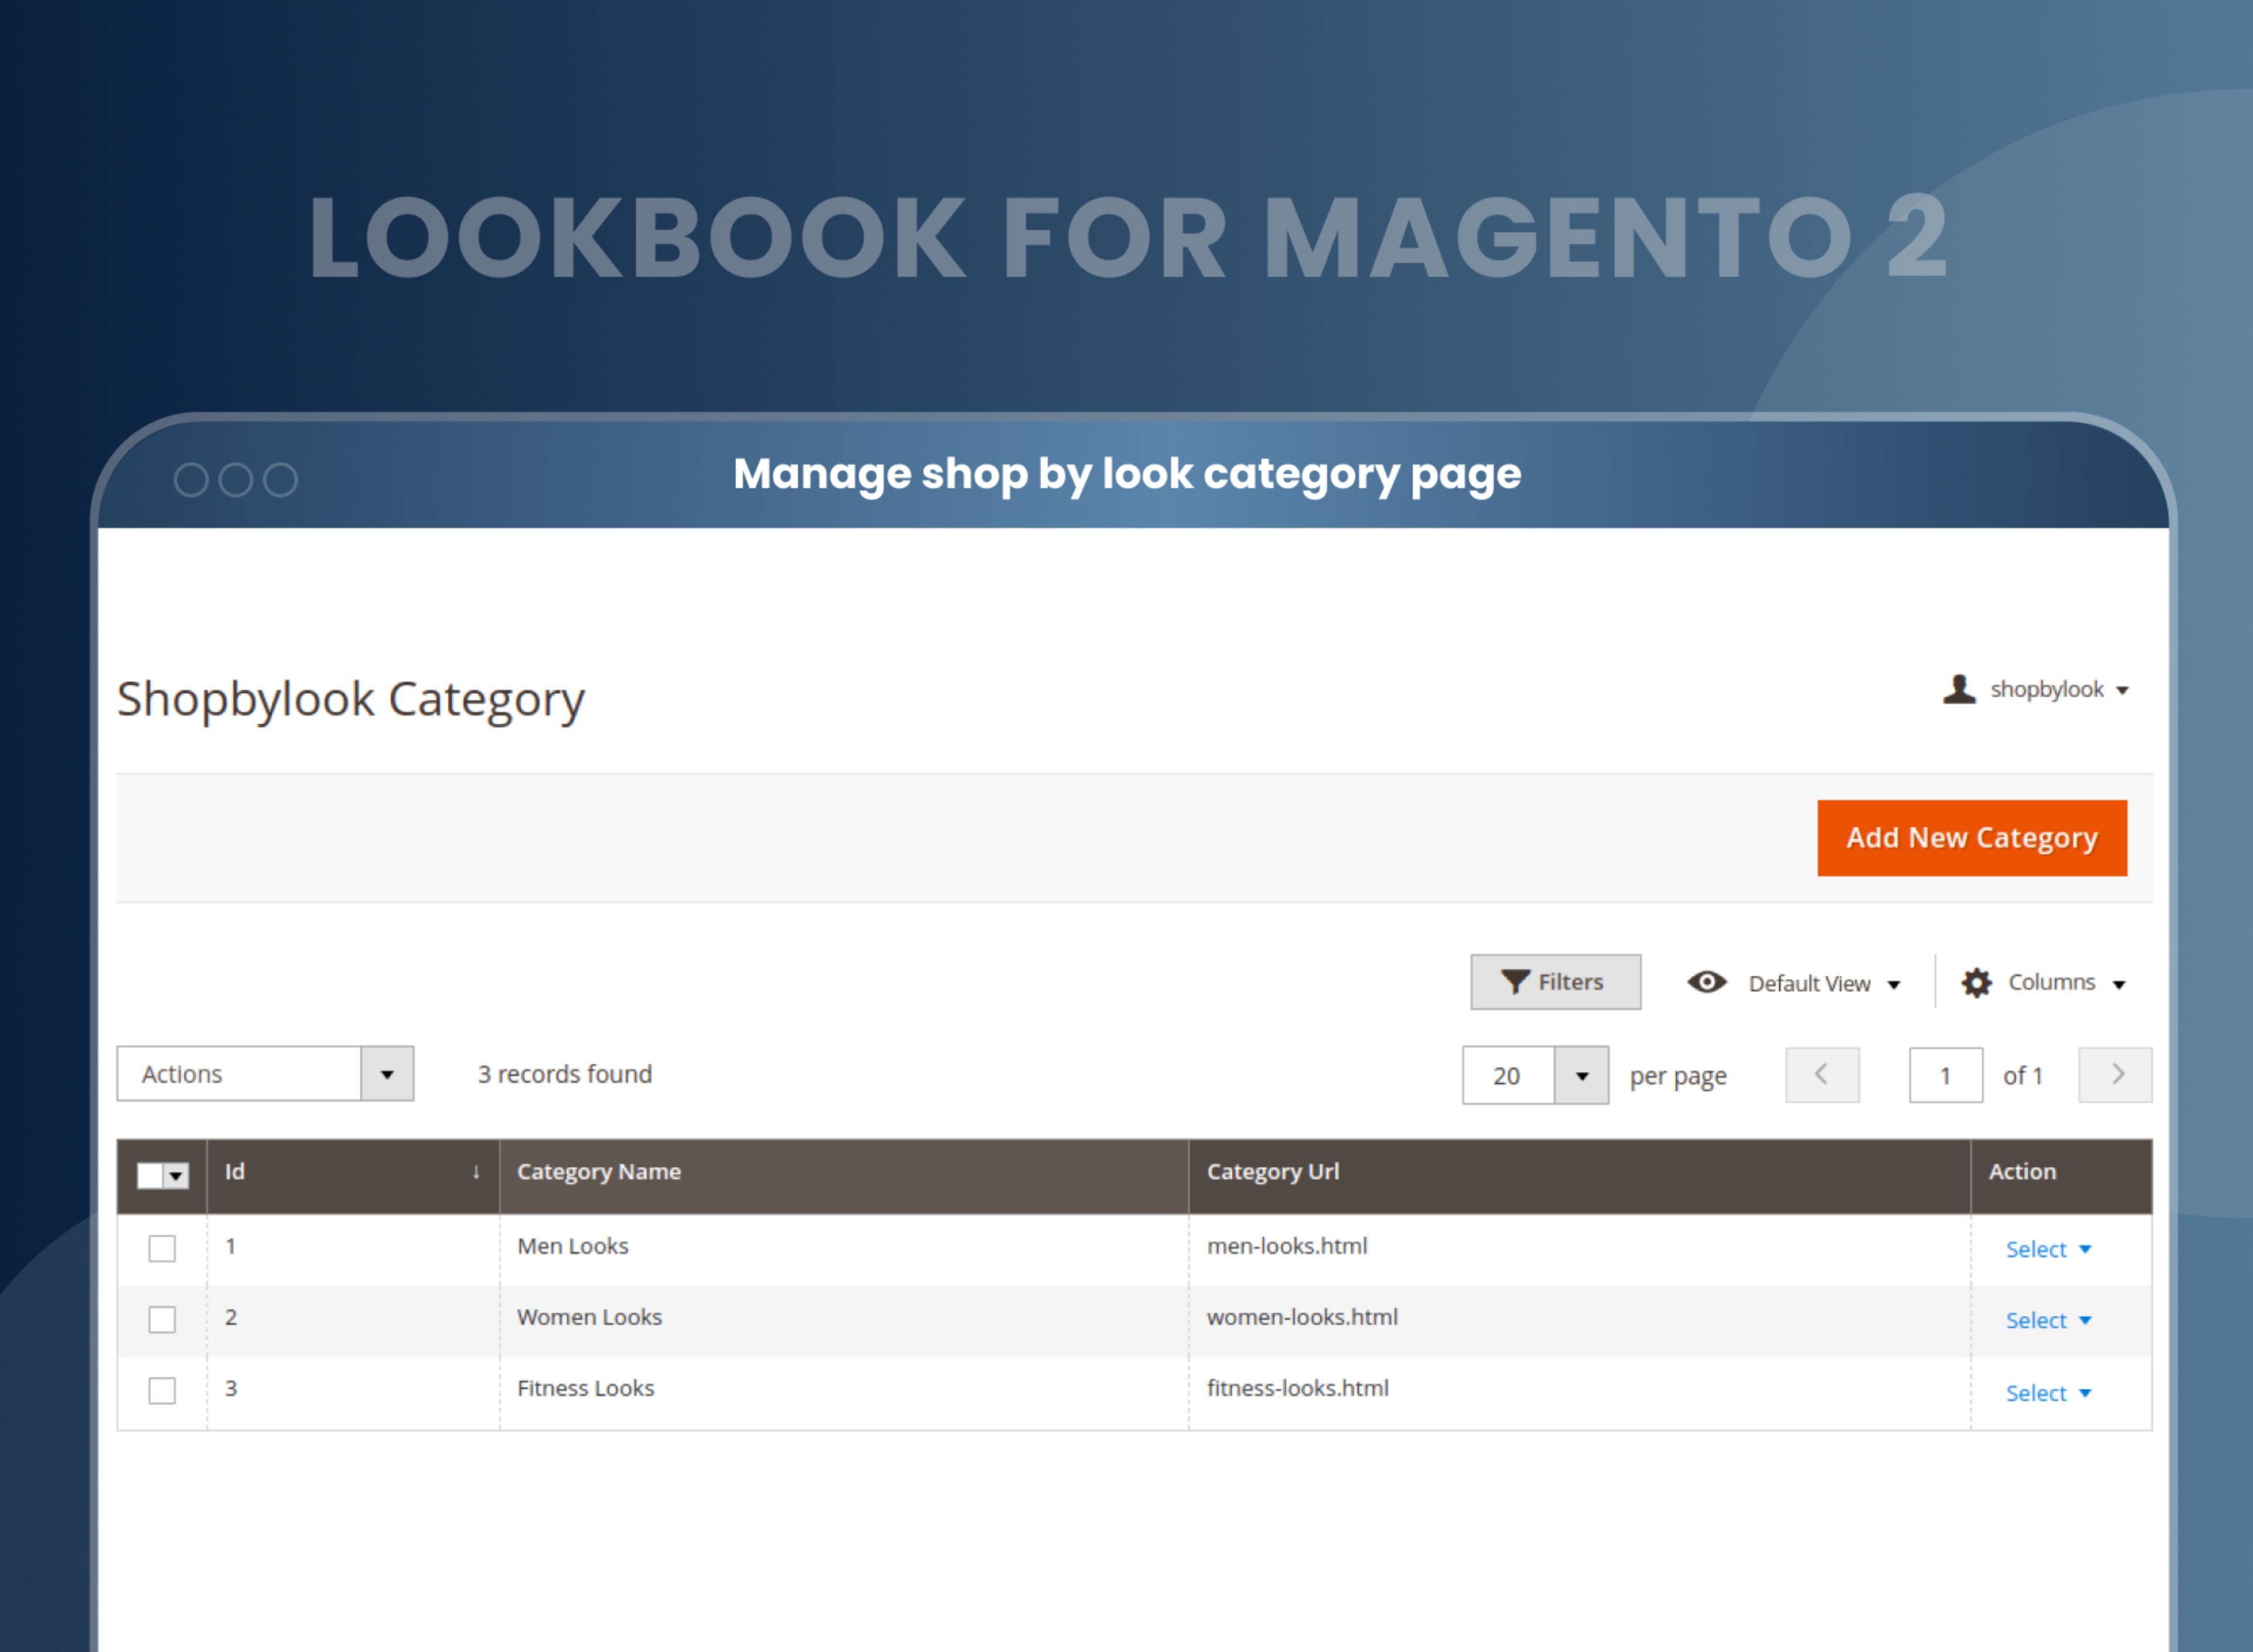Image resolution: width=2253 pixels, height=1652 pixels.
Task: Click the Default View eye icon
Action: coord(1707,982)
